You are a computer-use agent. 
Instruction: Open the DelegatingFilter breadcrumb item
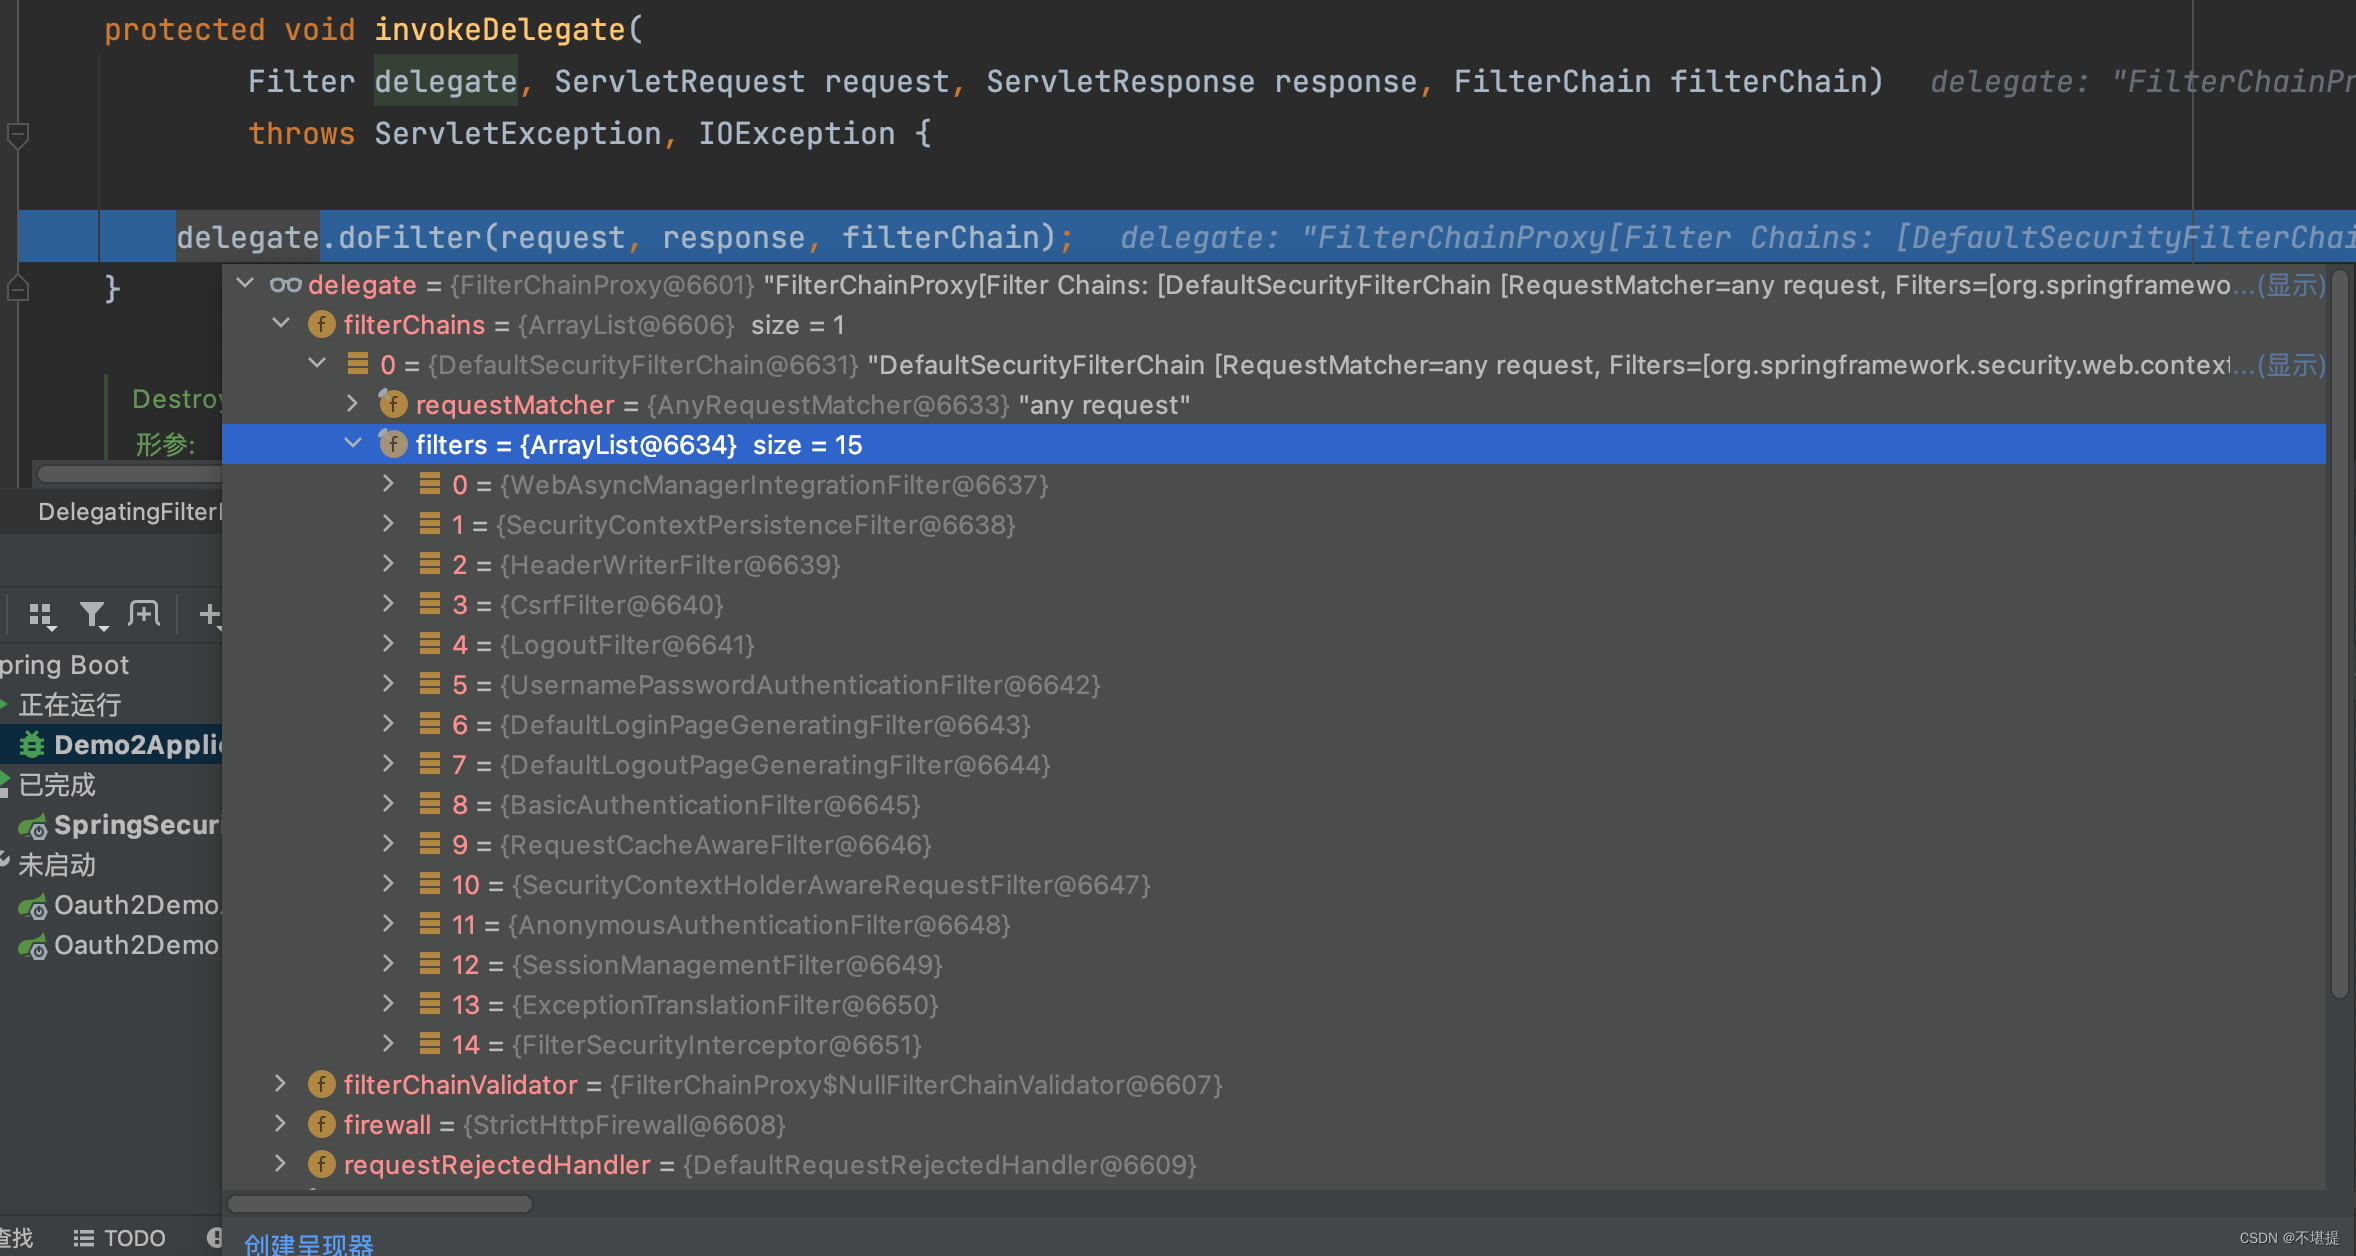[129, 511]
